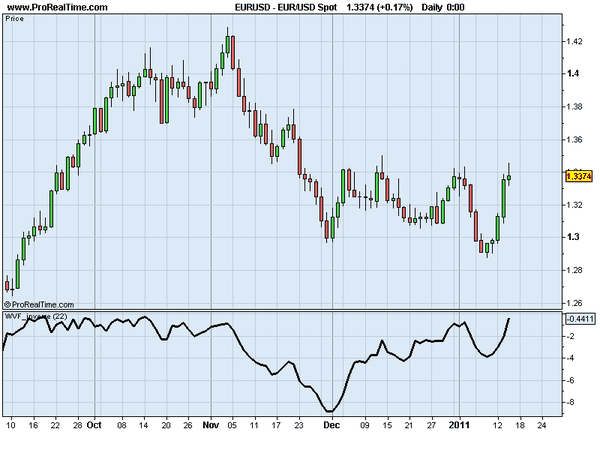Screen dimensions: 600x450
Task: Click the EURUSD - EUR/USD Spot title
Action: tap(286, 7)
